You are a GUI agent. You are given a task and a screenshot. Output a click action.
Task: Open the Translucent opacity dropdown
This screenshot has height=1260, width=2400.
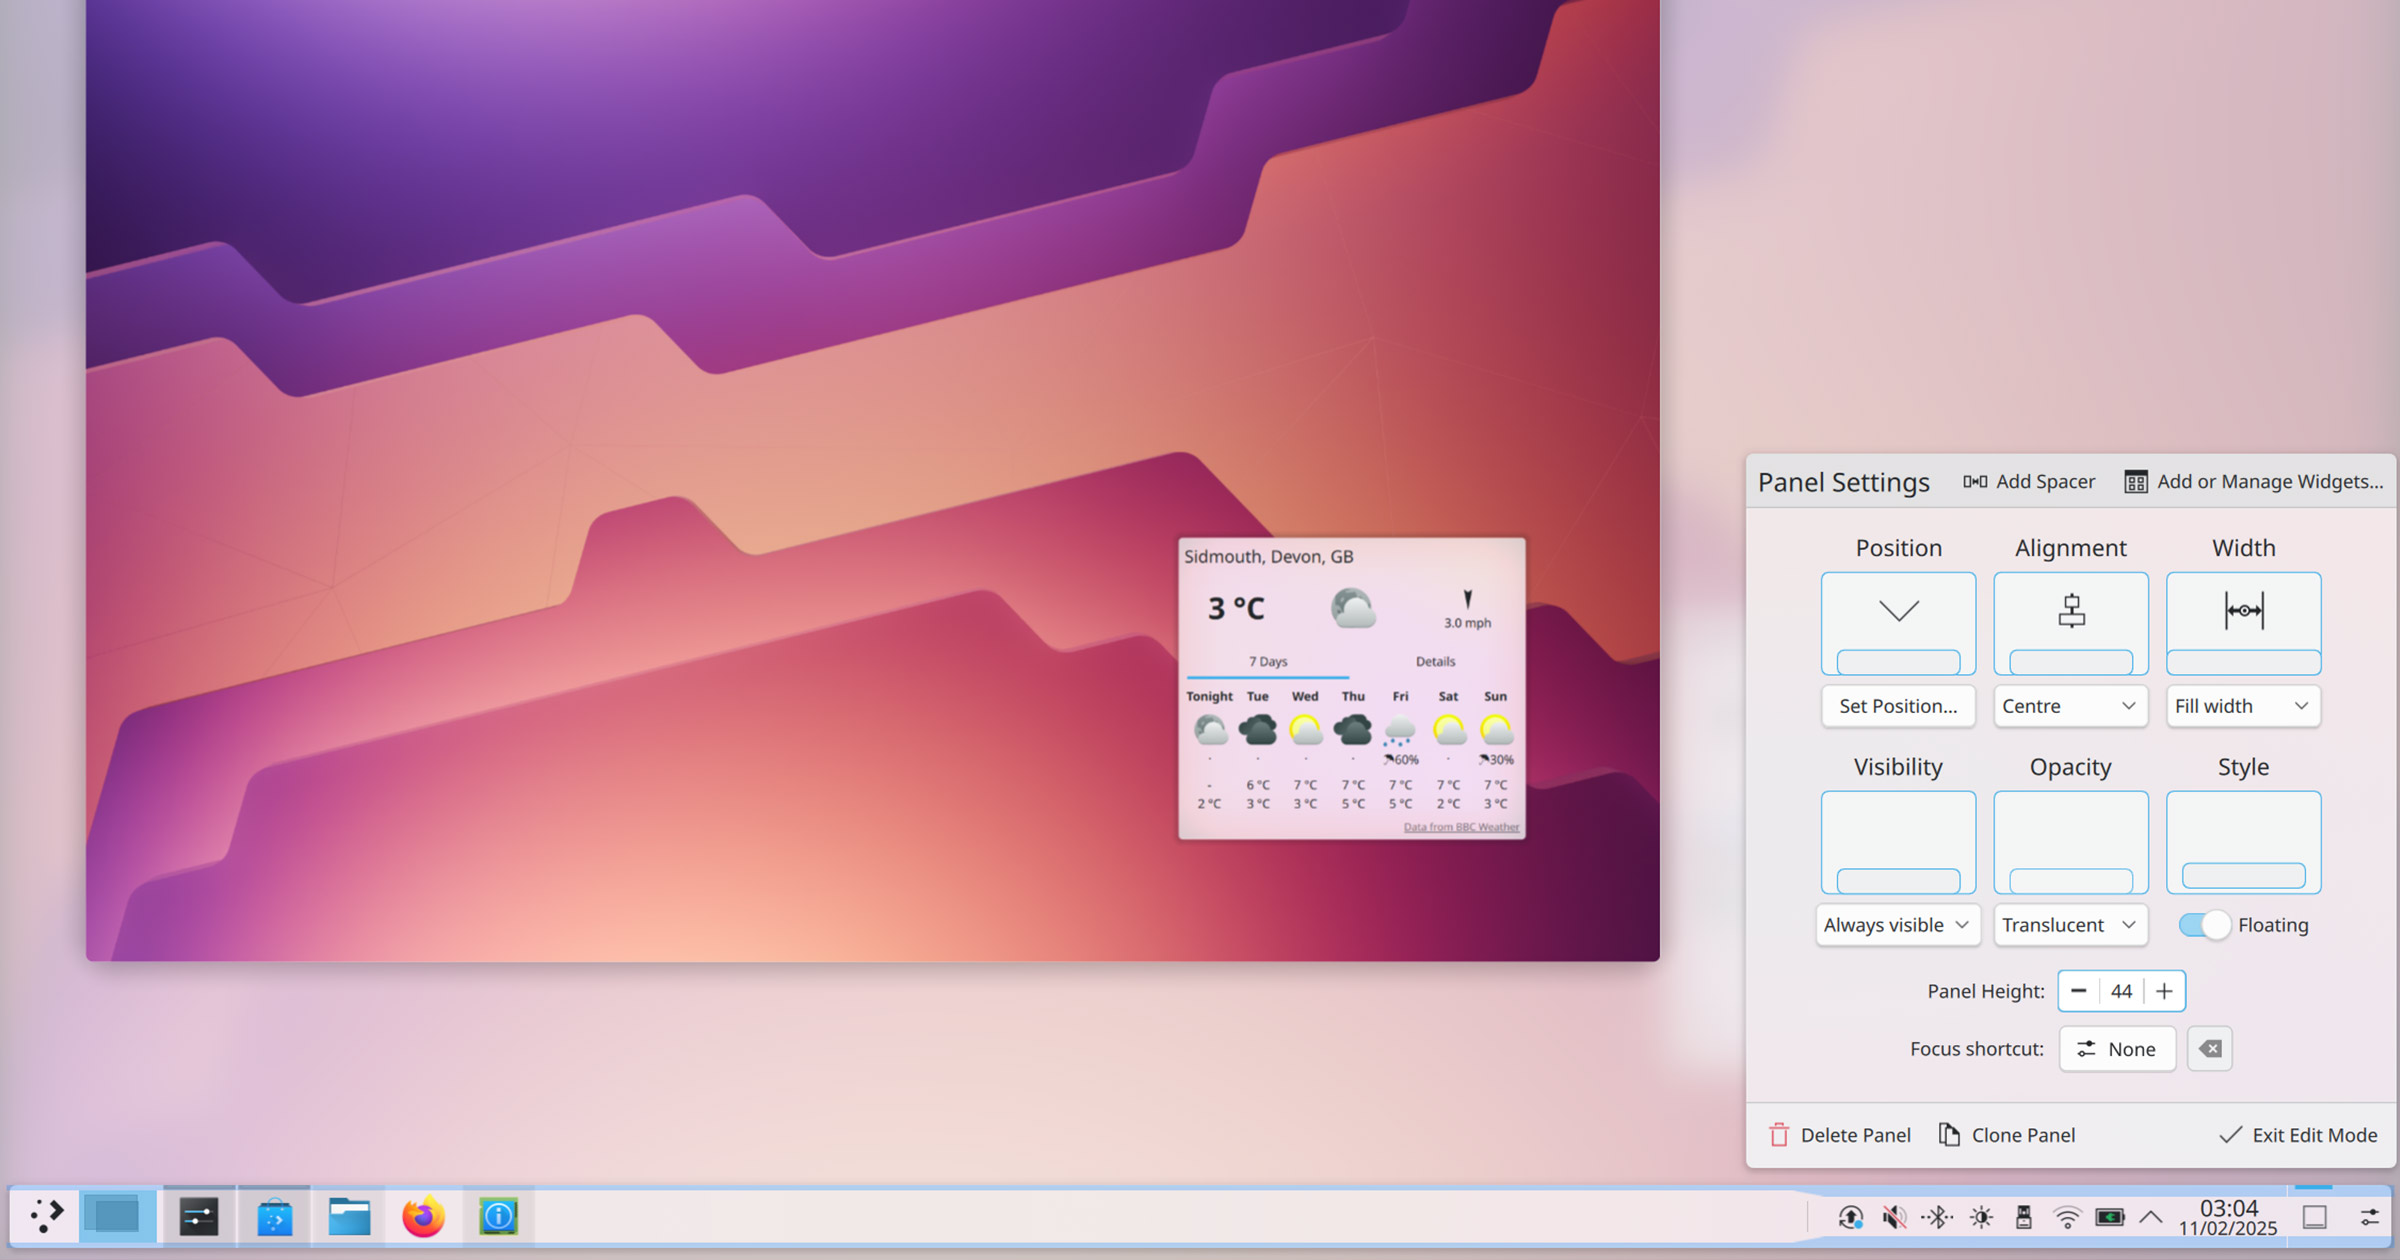tap(2070, 925)
